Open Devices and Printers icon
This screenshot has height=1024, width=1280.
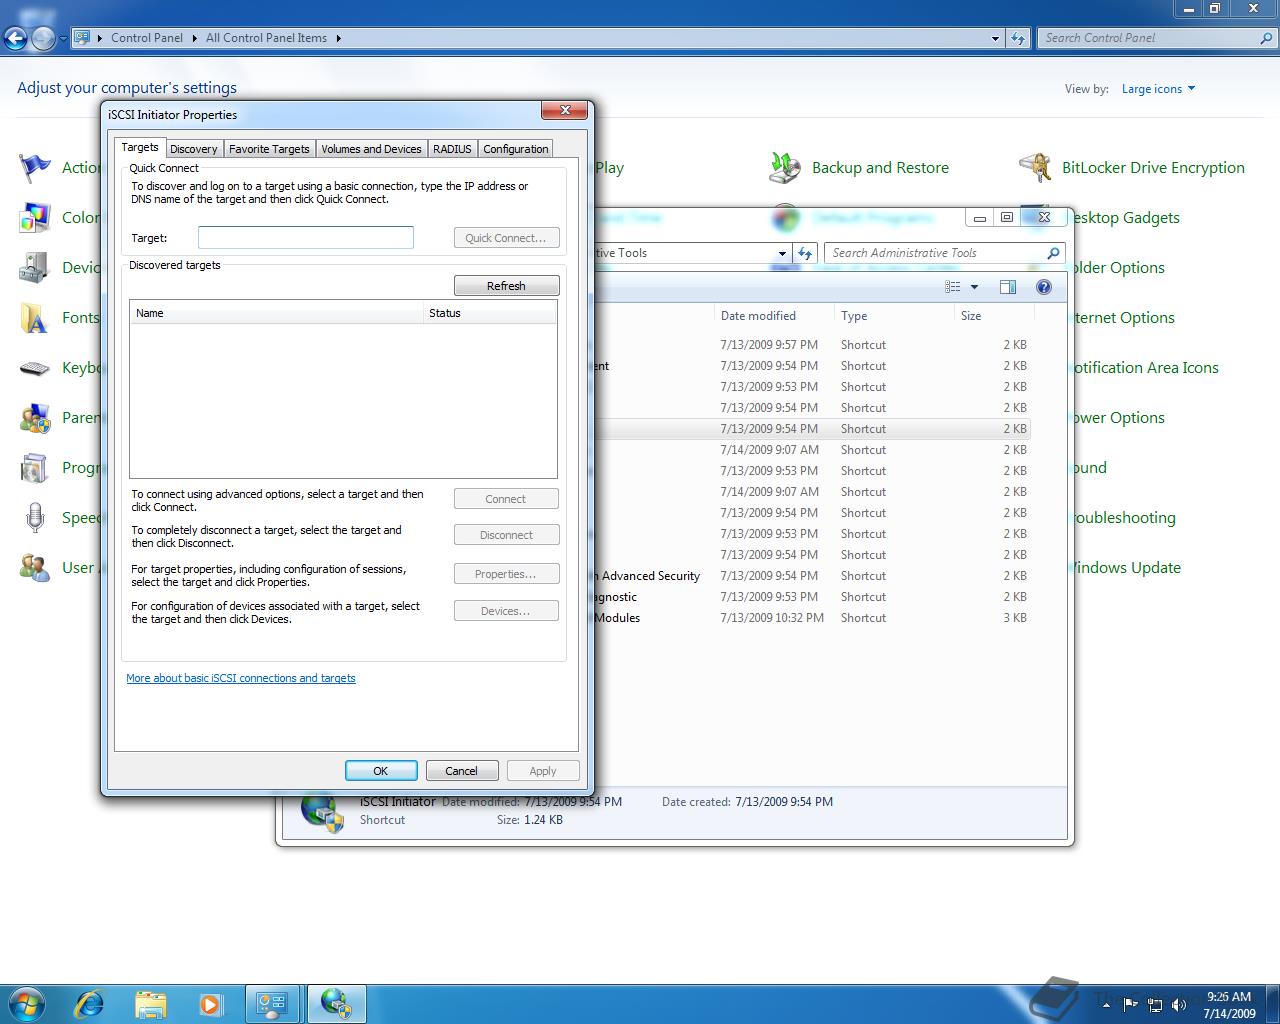(35, 268)
